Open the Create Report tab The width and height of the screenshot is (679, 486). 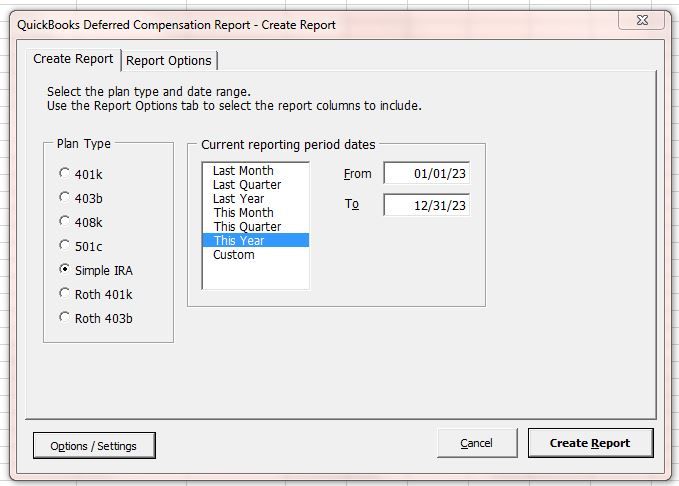coord(73,59)
